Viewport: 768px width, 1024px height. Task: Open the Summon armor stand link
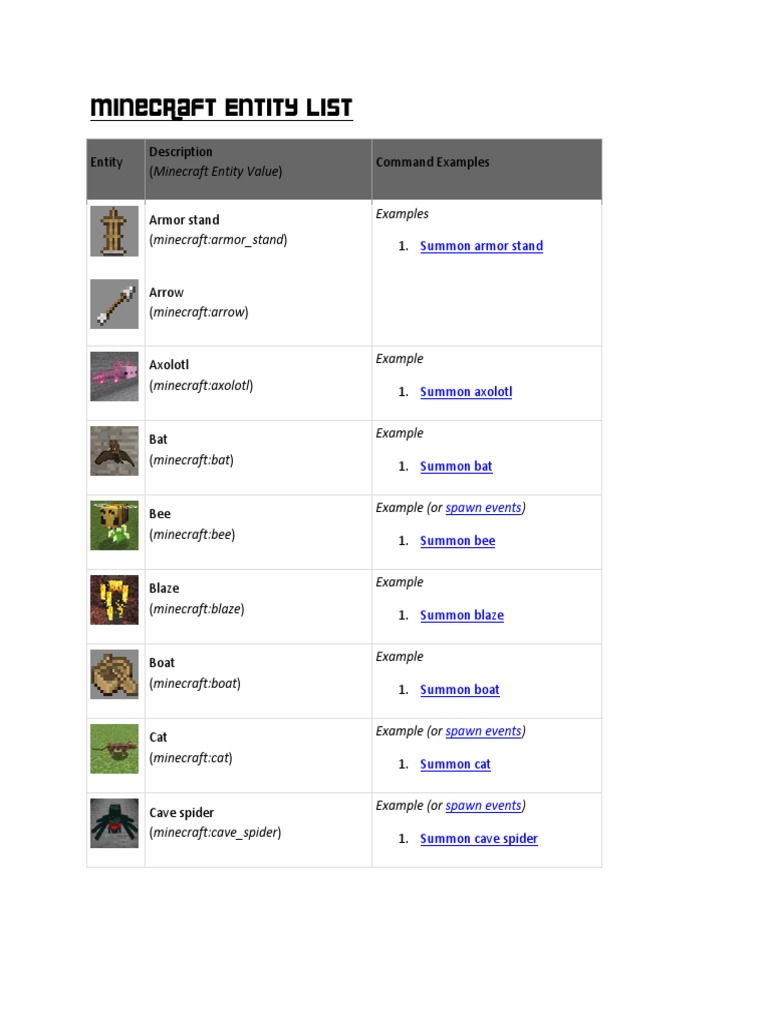[x=481, y=246]
